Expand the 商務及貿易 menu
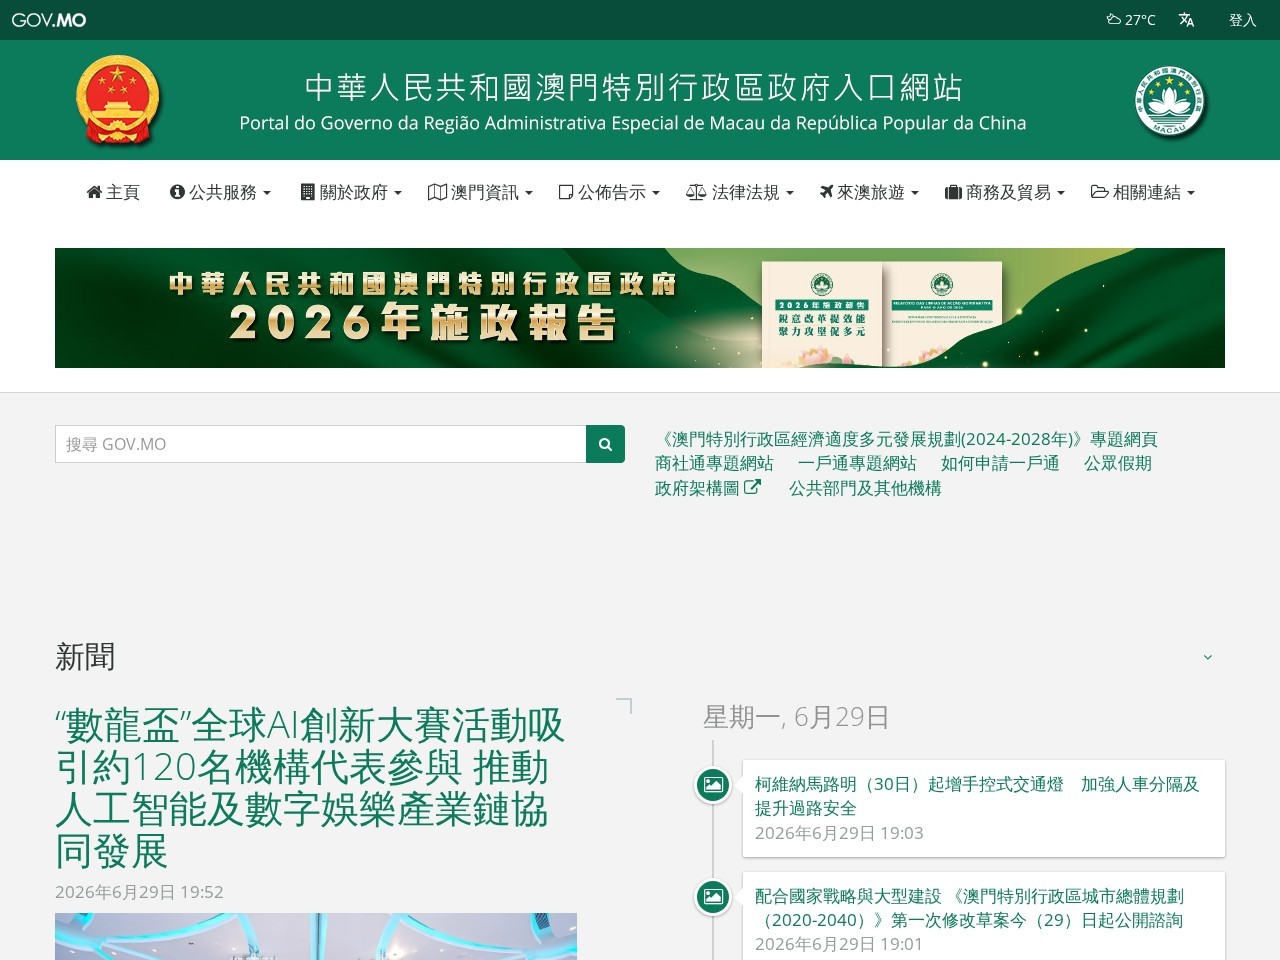The width and height of the screenshot is (1280, 960). point(1005,192)
